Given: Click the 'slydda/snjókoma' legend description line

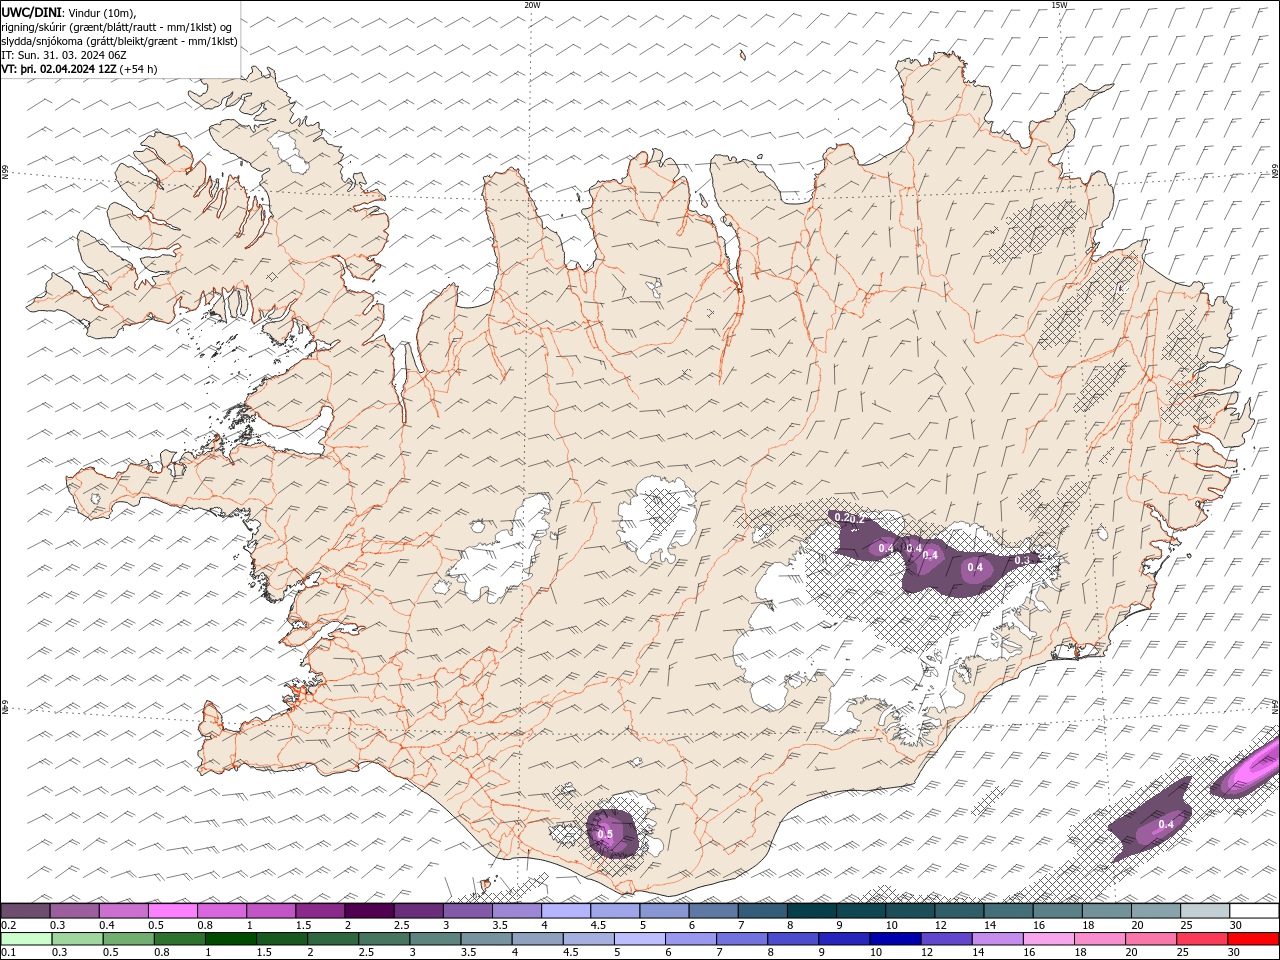Looking at the screenshot, I should tap(120, 41).
